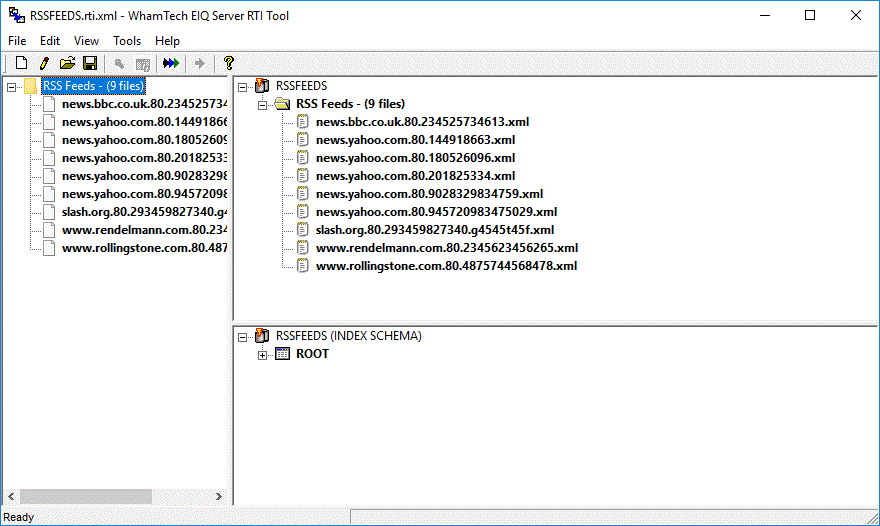Select news.yahoo.com.80.945720983475029.xml in right tree
Screen dimensions: 880x526
tap(436, 211)
